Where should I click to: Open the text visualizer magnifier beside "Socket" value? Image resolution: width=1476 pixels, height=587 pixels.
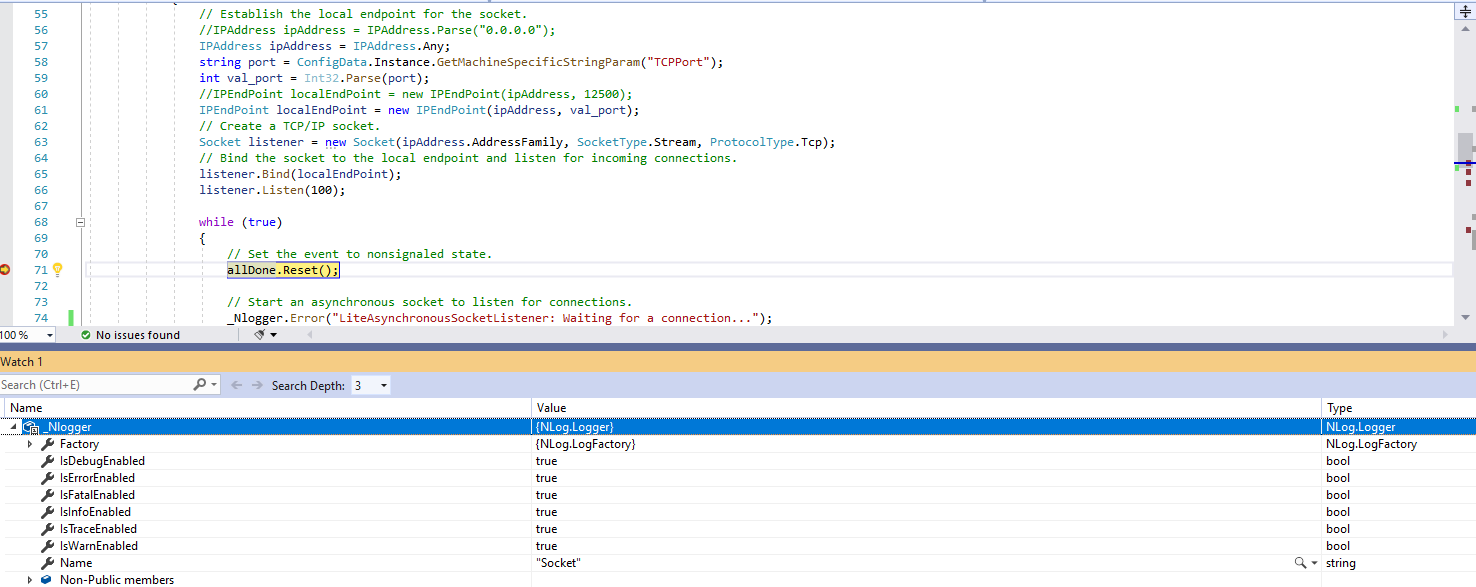[x=1300, y=562]
